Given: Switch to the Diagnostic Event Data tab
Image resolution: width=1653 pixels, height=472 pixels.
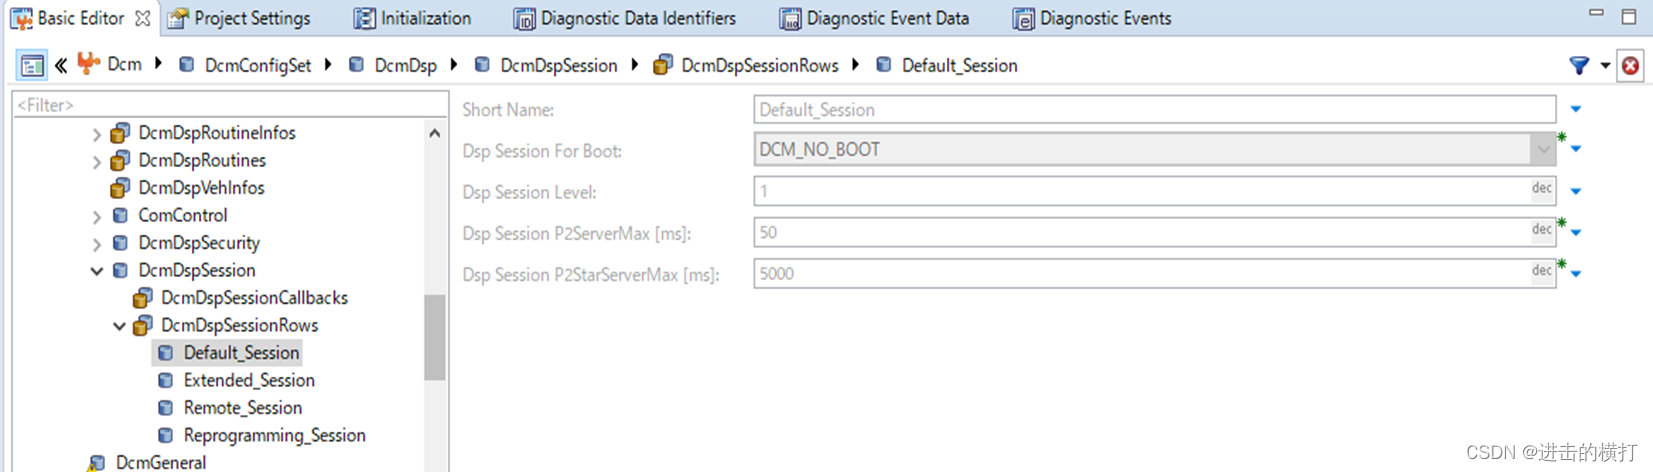Looking at the screenshot, I should click(874, 18).
